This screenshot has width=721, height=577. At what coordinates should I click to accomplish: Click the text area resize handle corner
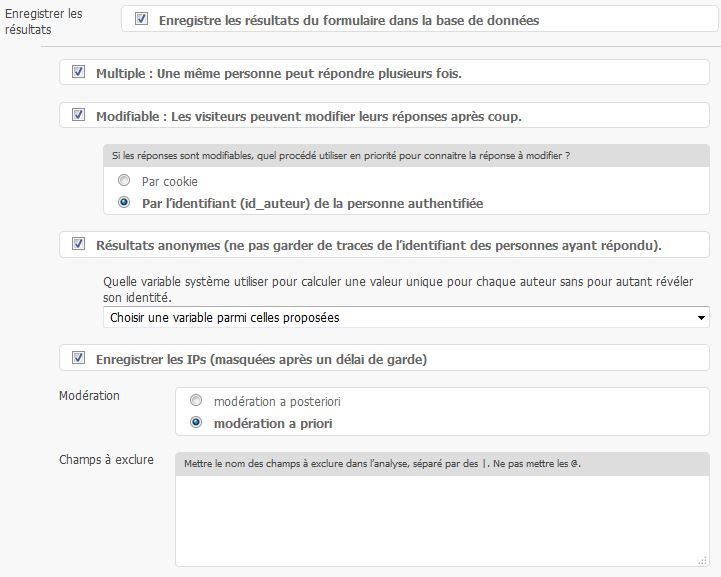coord(703,562)
